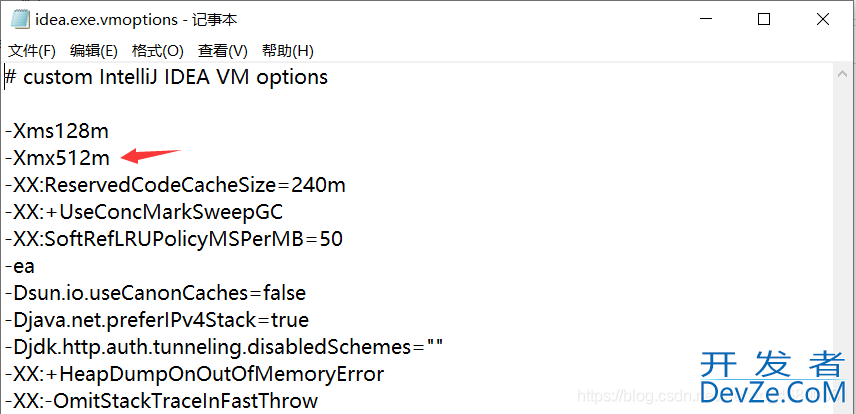Open the 查看(V) menu
The image size is (856, 414).
223,51
